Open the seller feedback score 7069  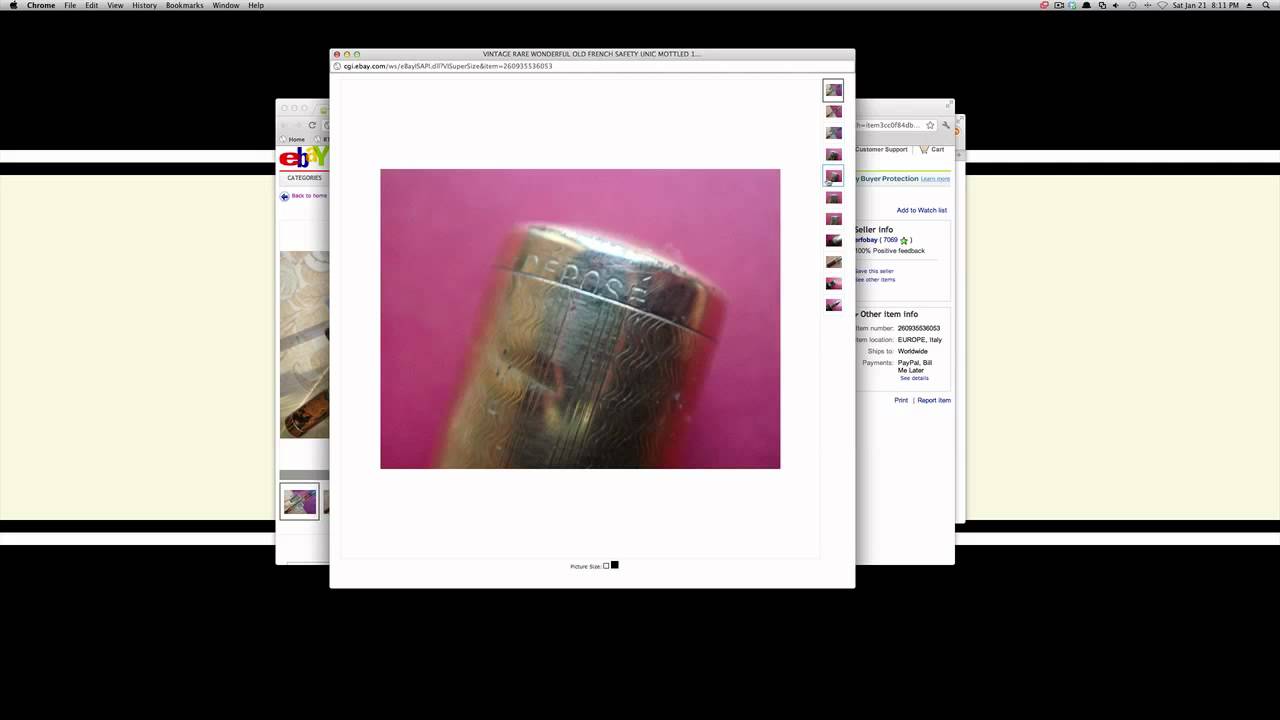(x=890, y=240)
